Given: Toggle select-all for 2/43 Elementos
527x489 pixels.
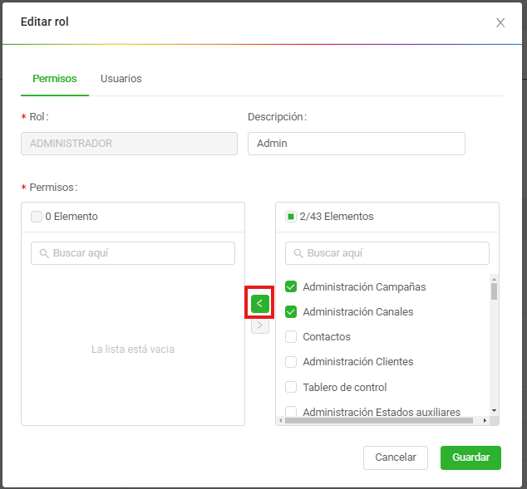Looking at the screenshot, I should tap(291, 216).
